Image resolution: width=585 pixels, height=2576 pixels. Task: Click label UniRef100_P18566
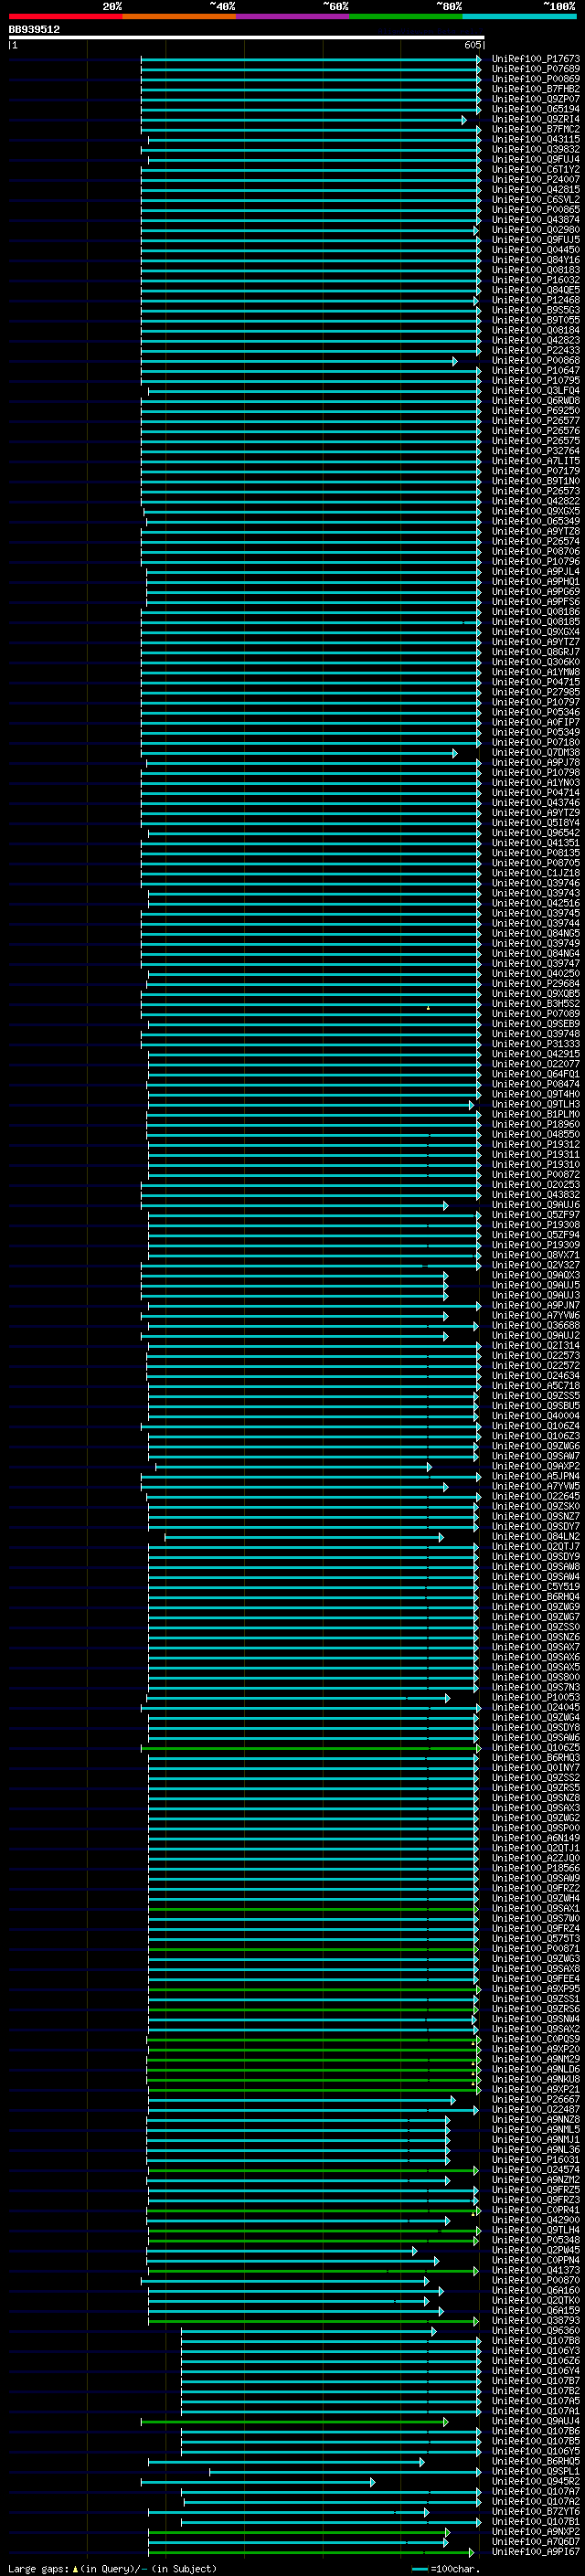pyautogui.click(x=535, y=1868)
